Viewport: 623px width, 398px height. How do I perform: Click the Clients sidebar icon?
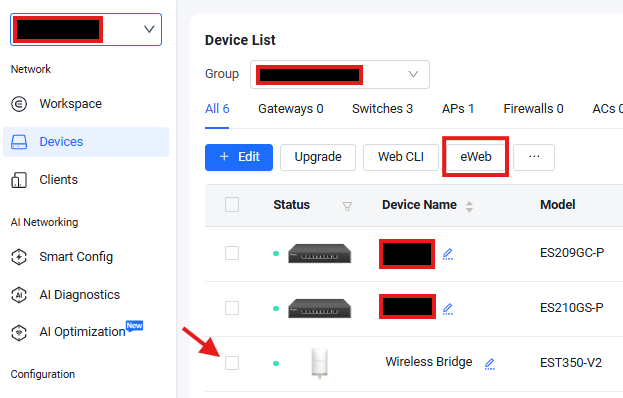[x=19, y=180]
